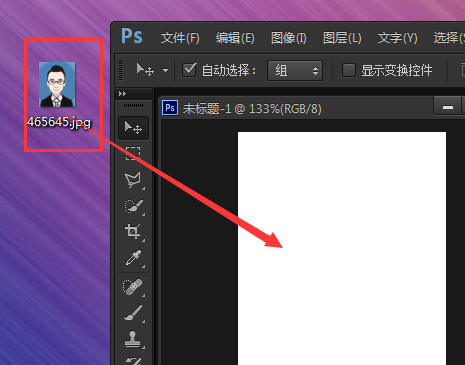Click Move tool preset icon in options bar
The width and height of the screenshot is (465, 365).
click(145, 70)
